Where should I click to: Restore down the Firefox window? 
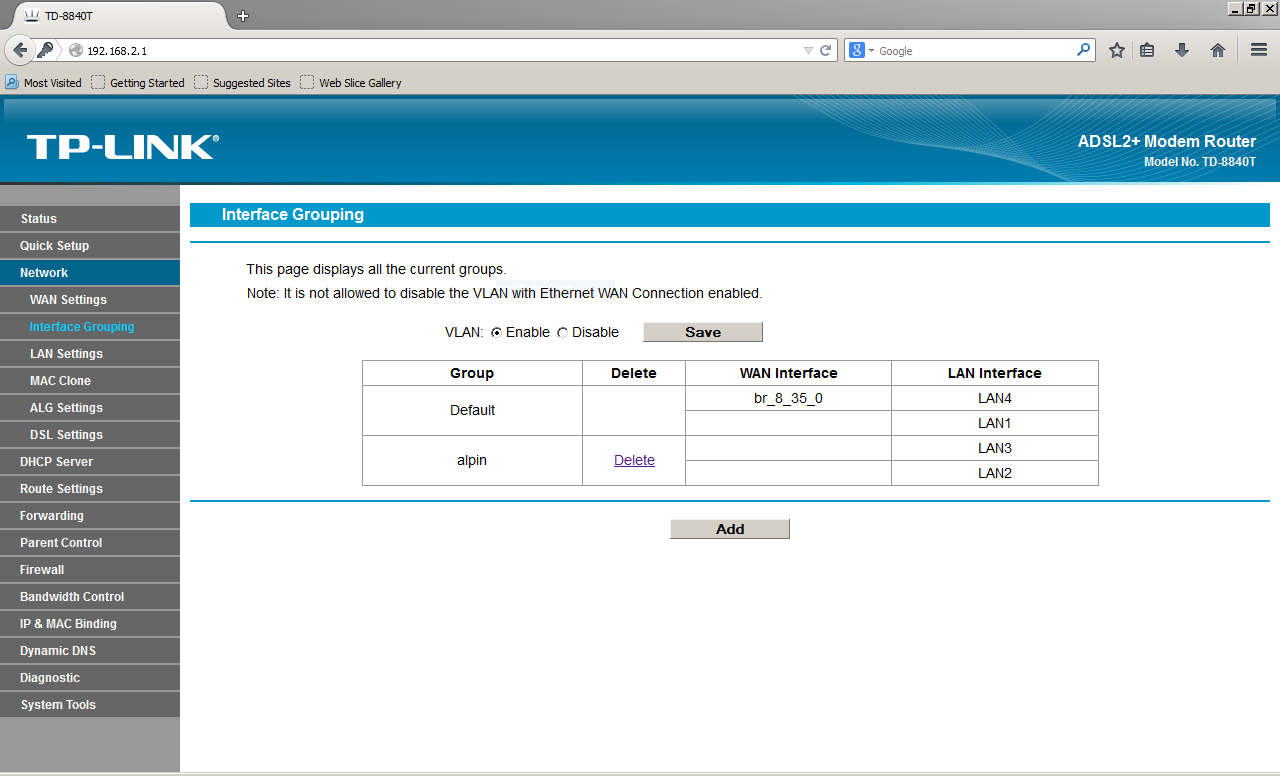coord(1251,8)
